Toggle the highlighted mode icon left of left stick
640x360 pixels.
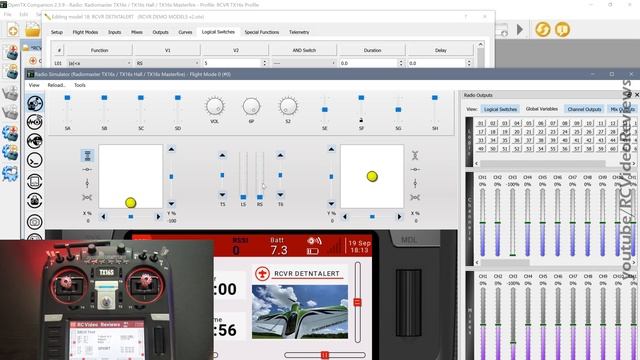click(87, 155)
